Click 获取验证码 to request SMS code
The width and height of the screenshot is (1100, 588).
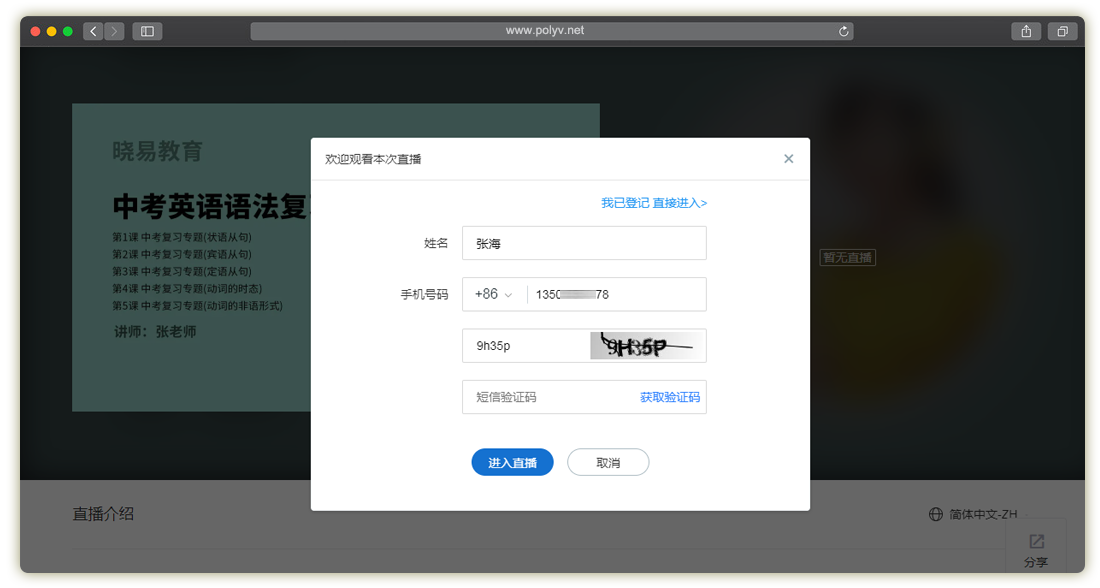(x=670, y=397)
